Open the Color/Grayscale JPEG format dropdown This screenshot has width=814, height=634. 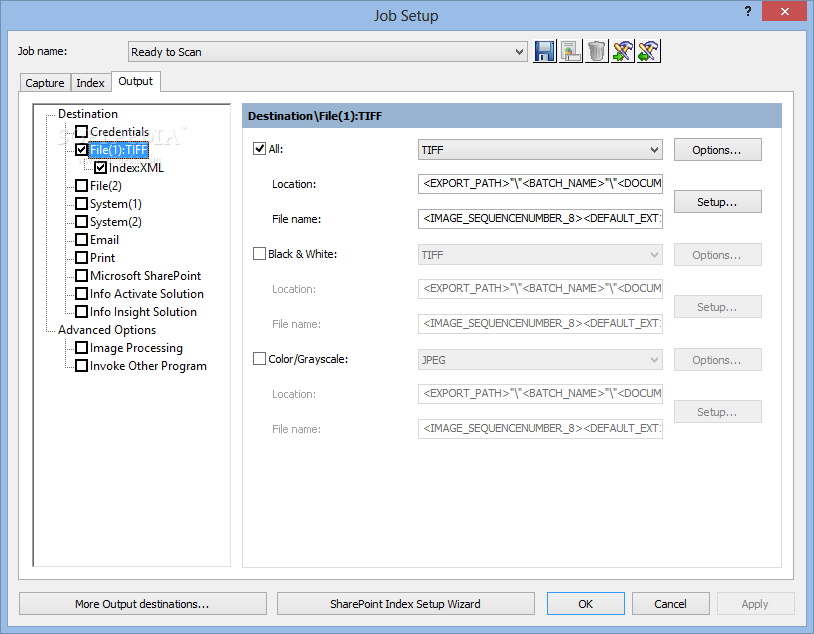tap(540, 360)
